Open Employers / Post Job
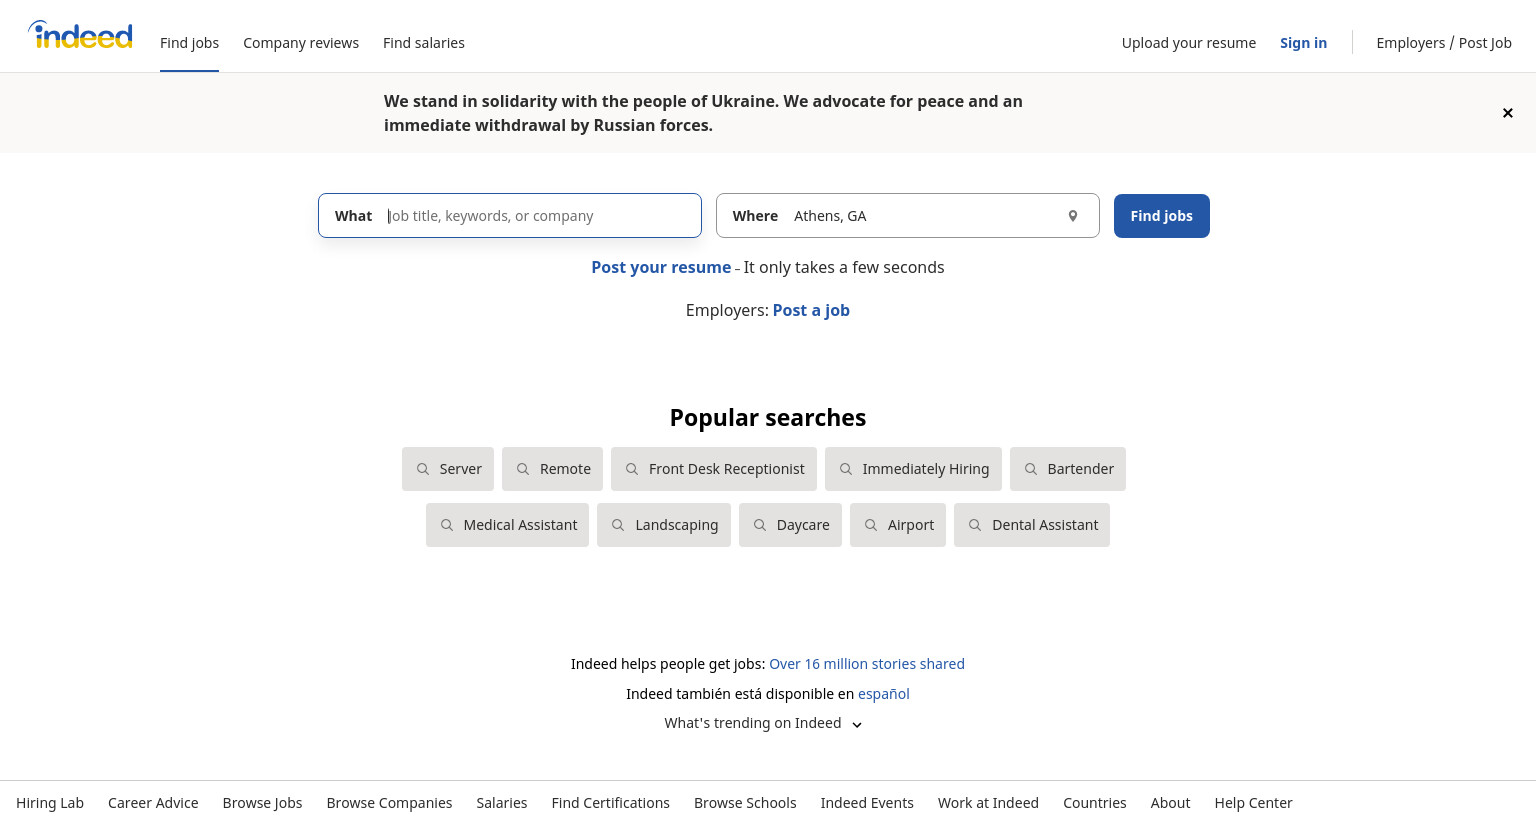 tap(1444, 43)
